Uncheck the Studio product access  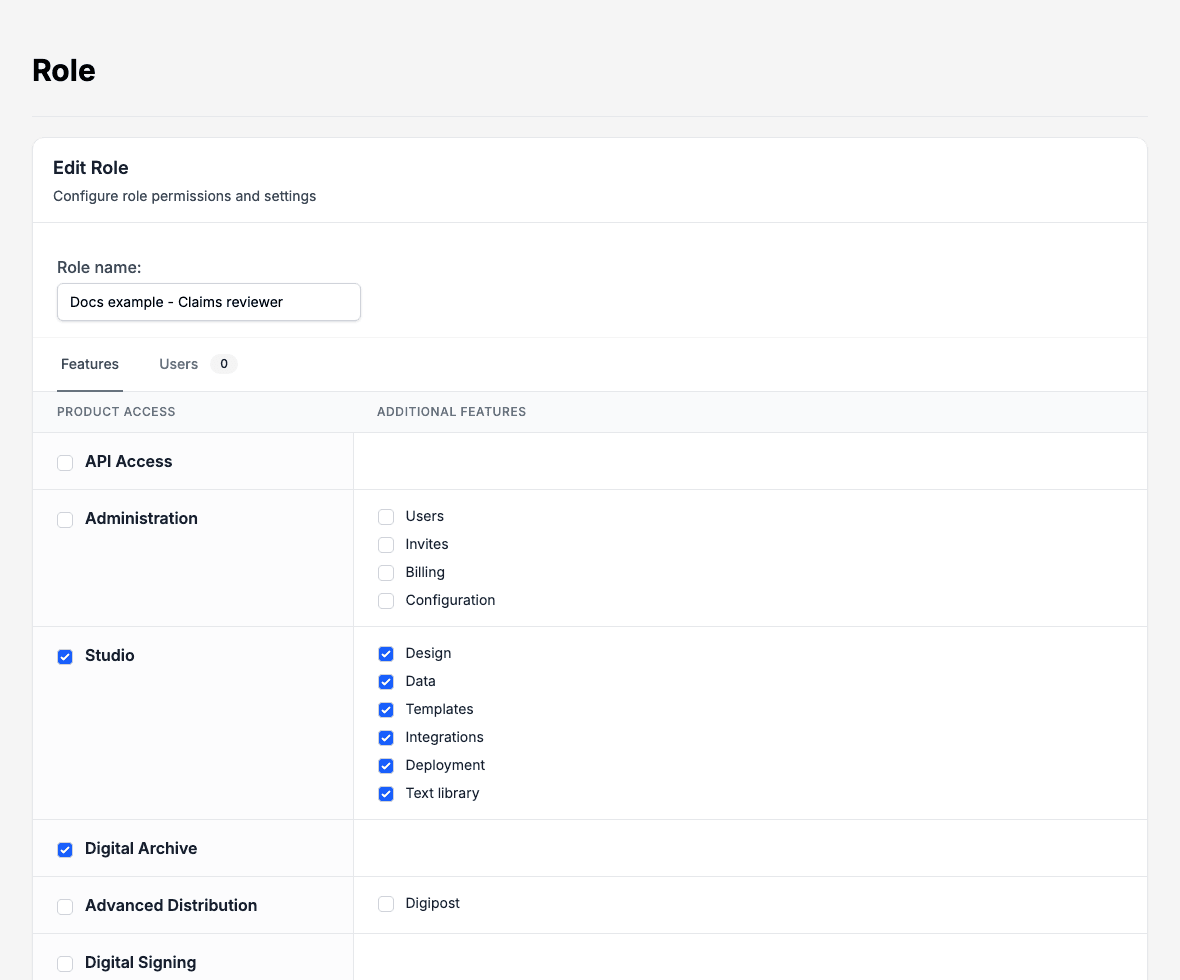65,656
